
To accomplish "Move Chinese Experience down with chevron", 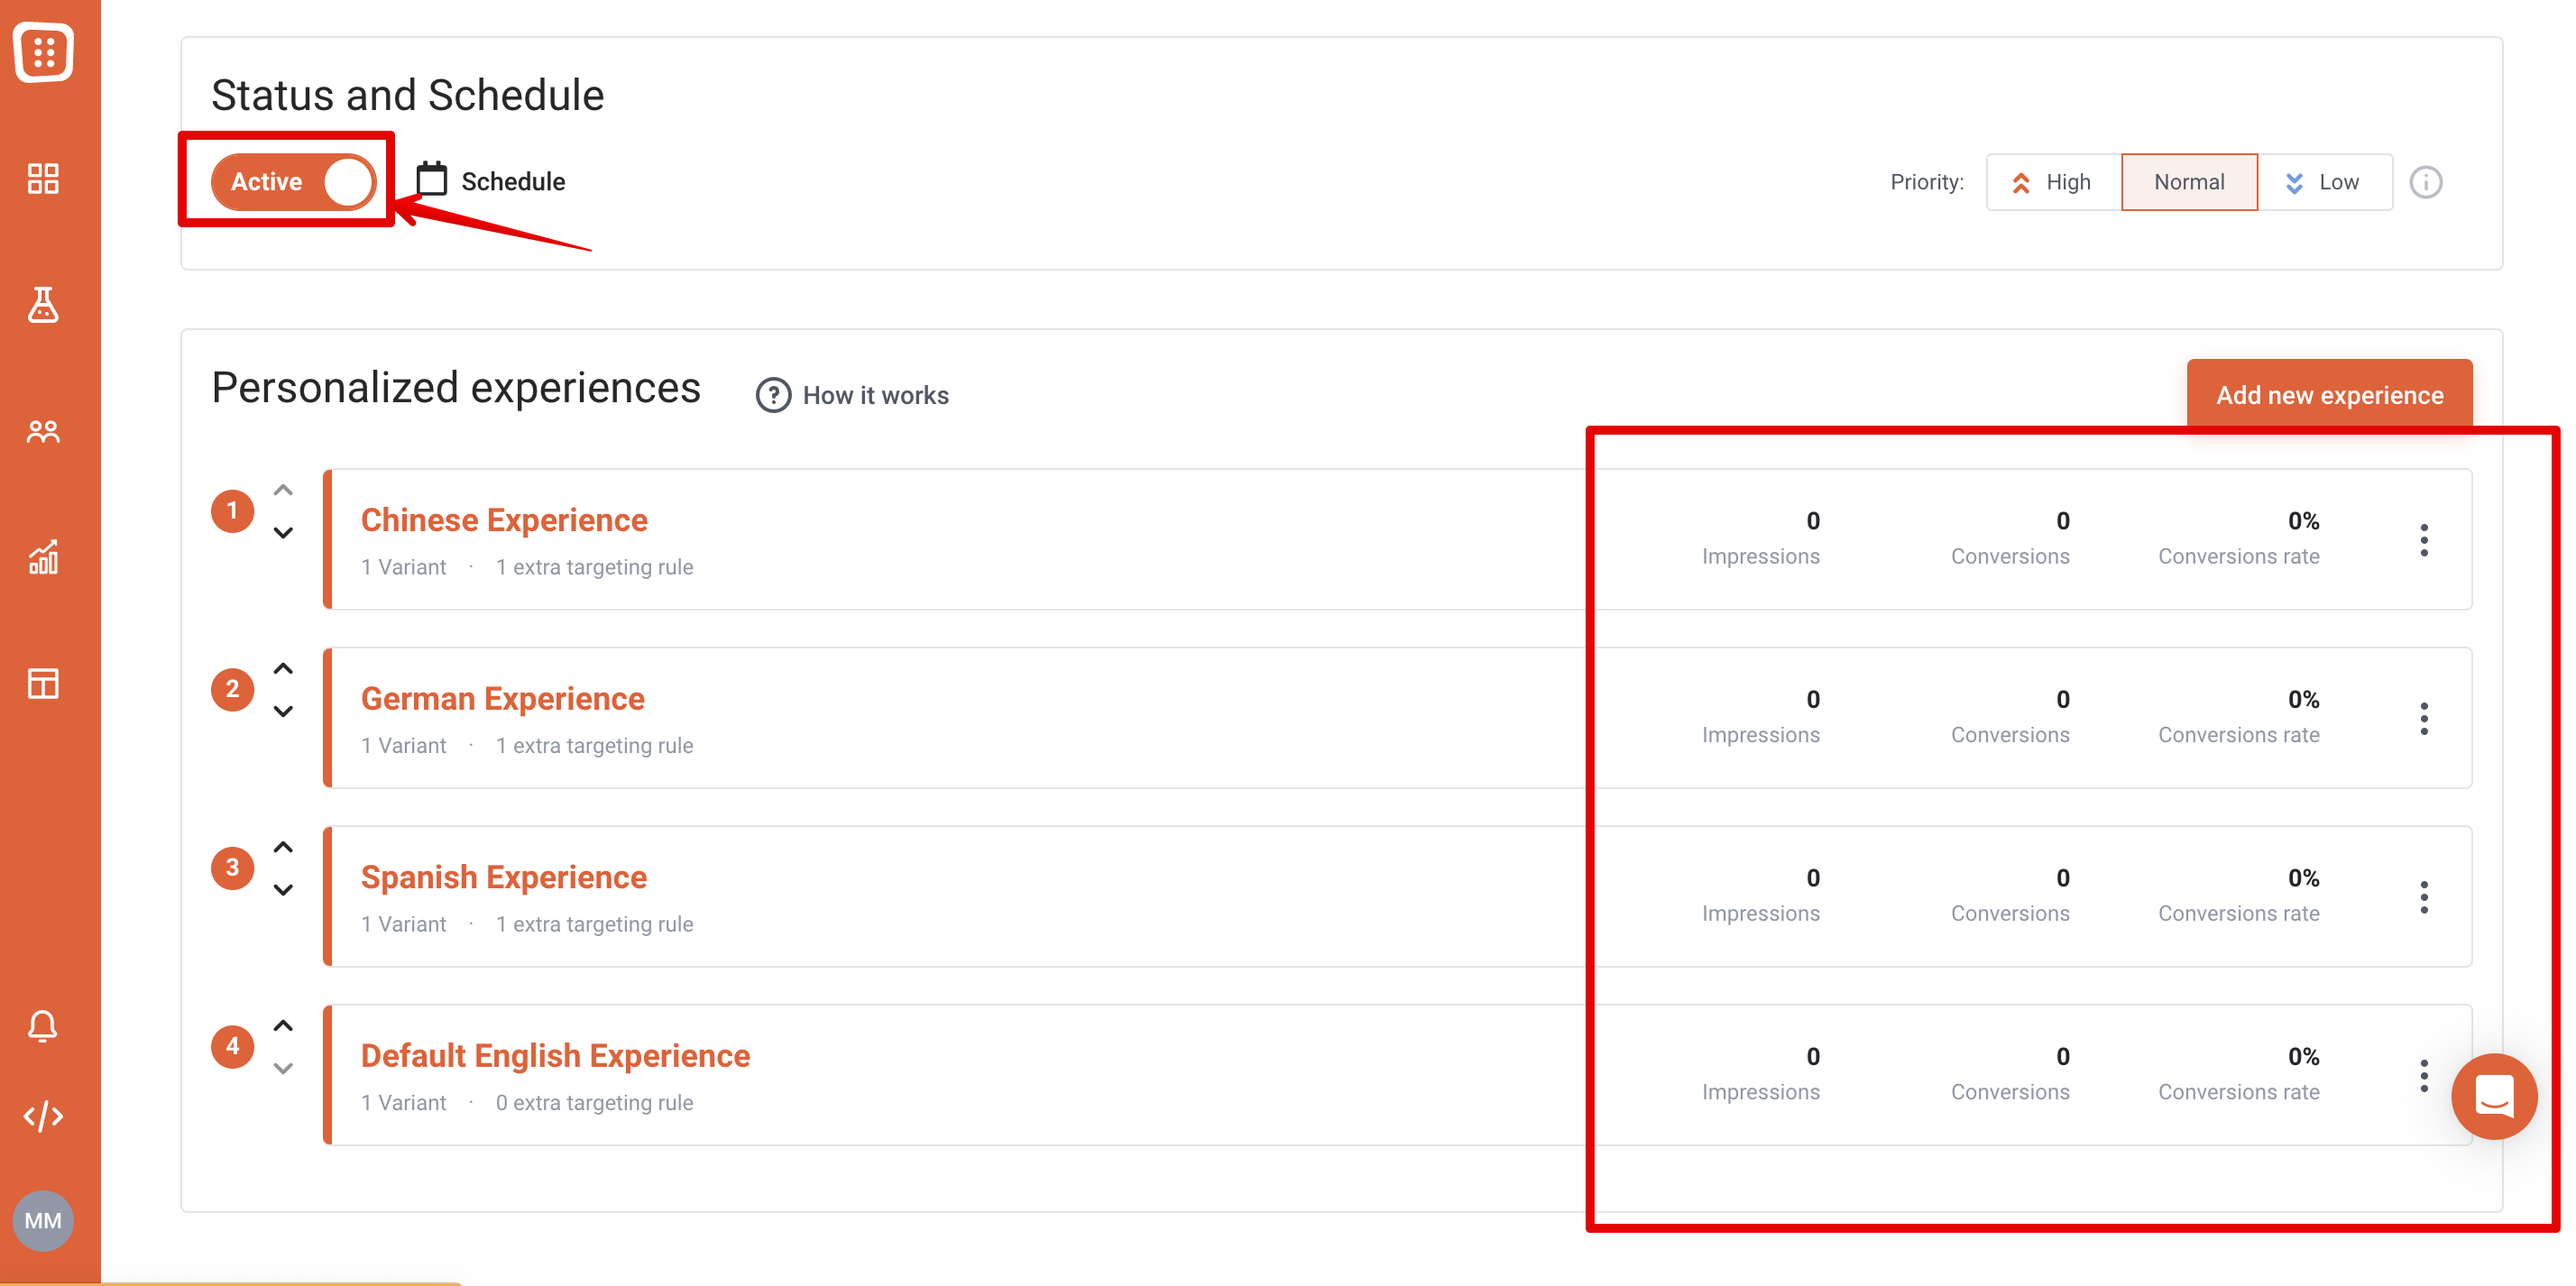I will click(283, 533).
